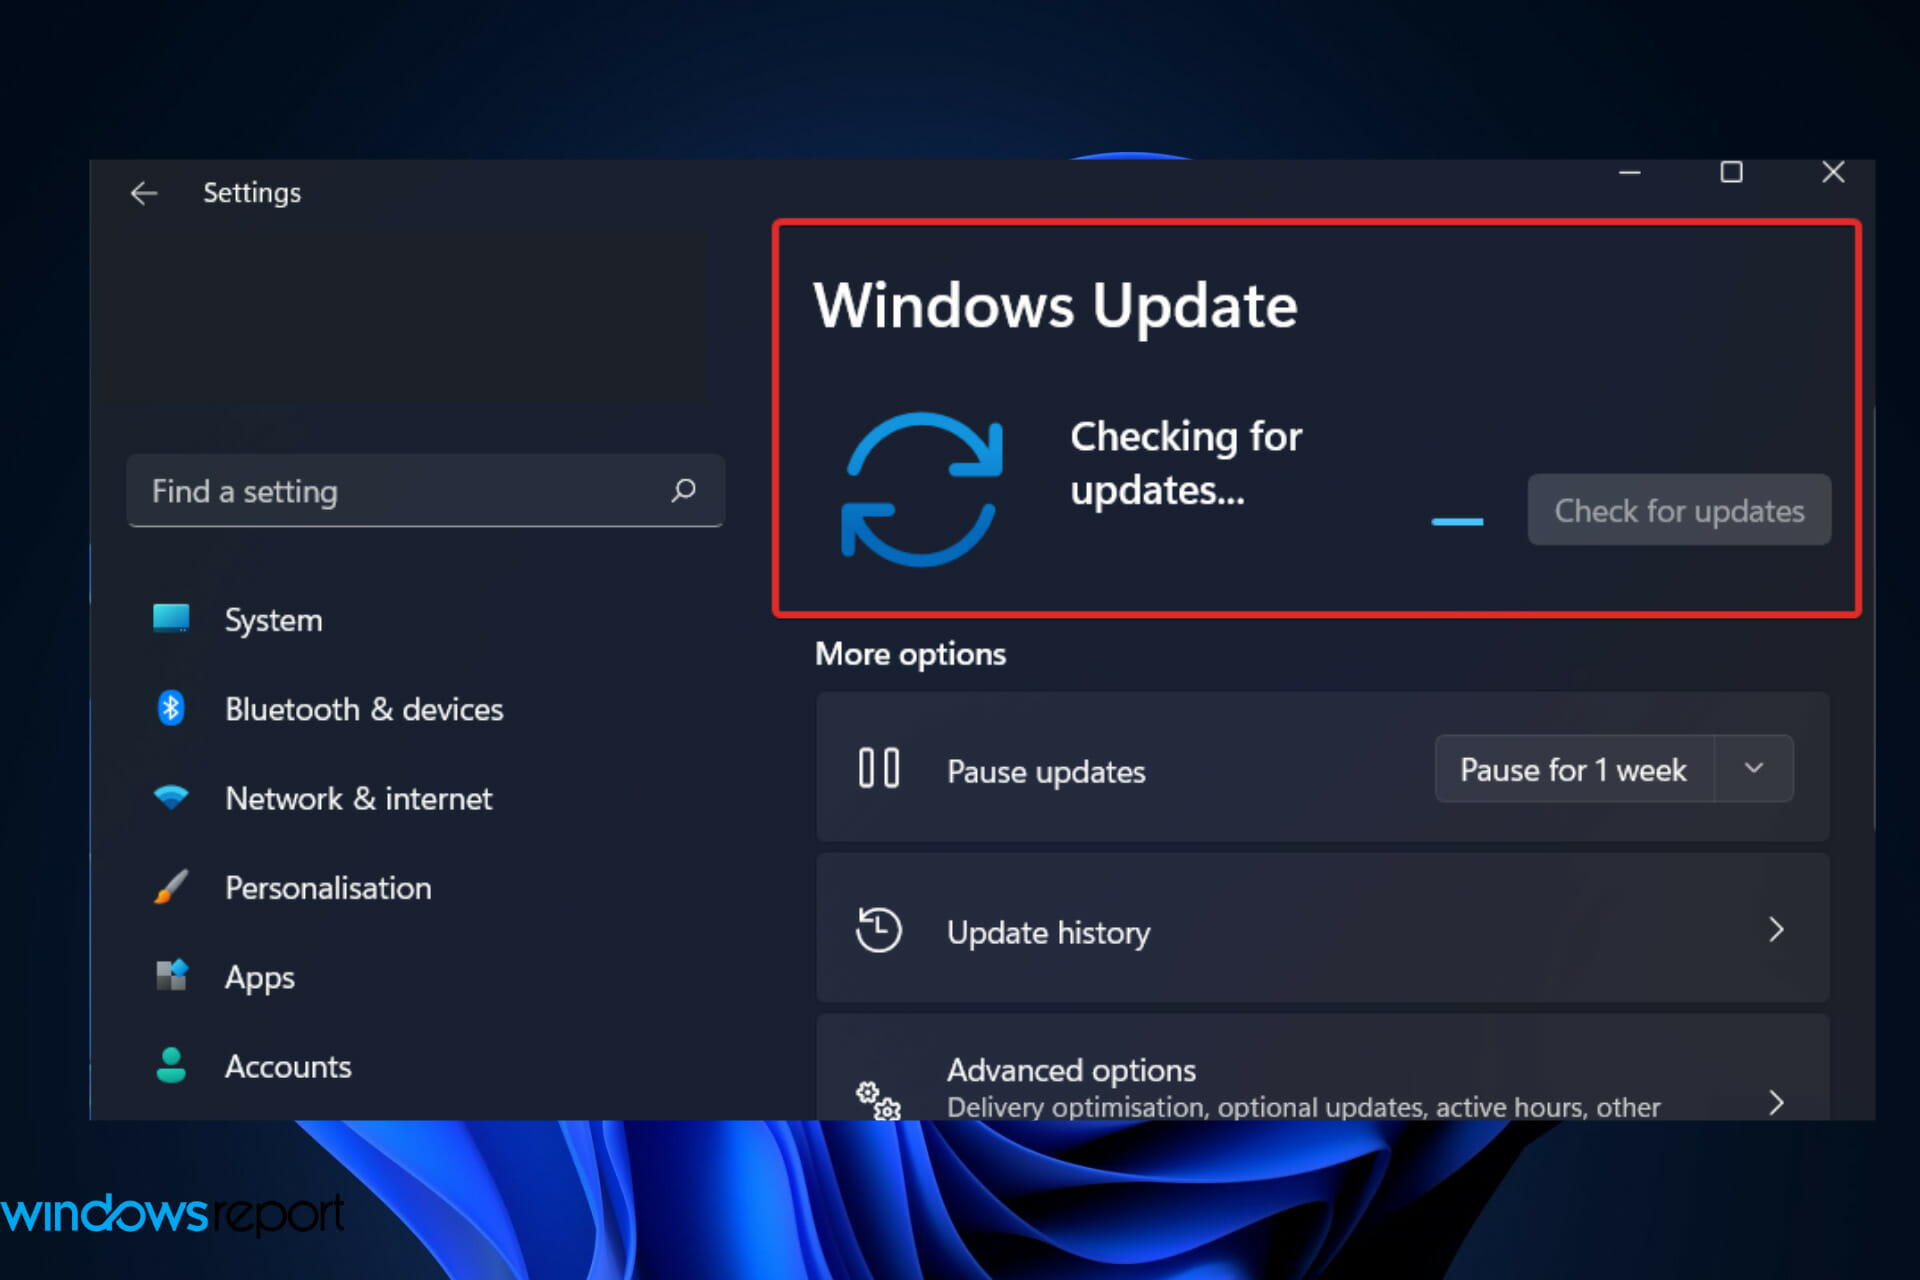This screenshot has height=1280, width=1920.
Task: Go back with the Settings back arrow
Action: click(144, 193)
